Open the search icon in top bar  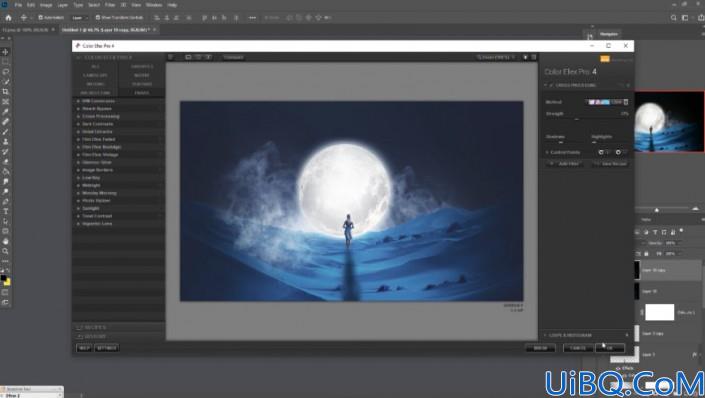click(x=673, y=18)
